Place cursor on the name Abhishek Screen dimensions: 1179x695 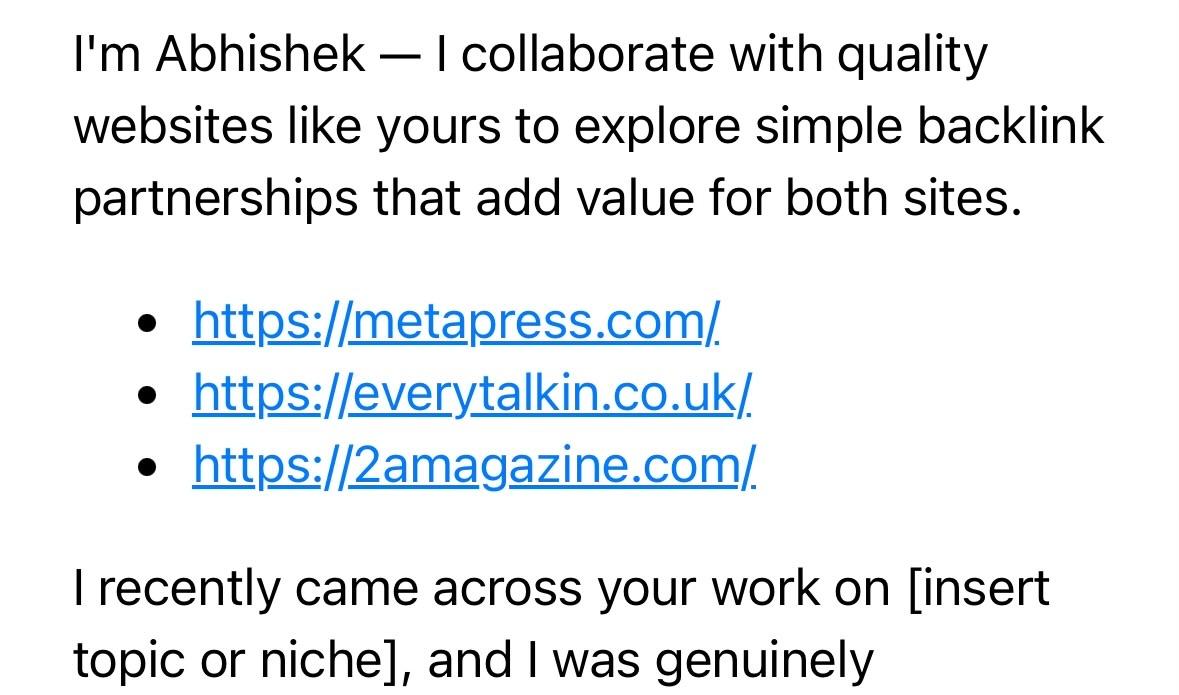point(261,55)
